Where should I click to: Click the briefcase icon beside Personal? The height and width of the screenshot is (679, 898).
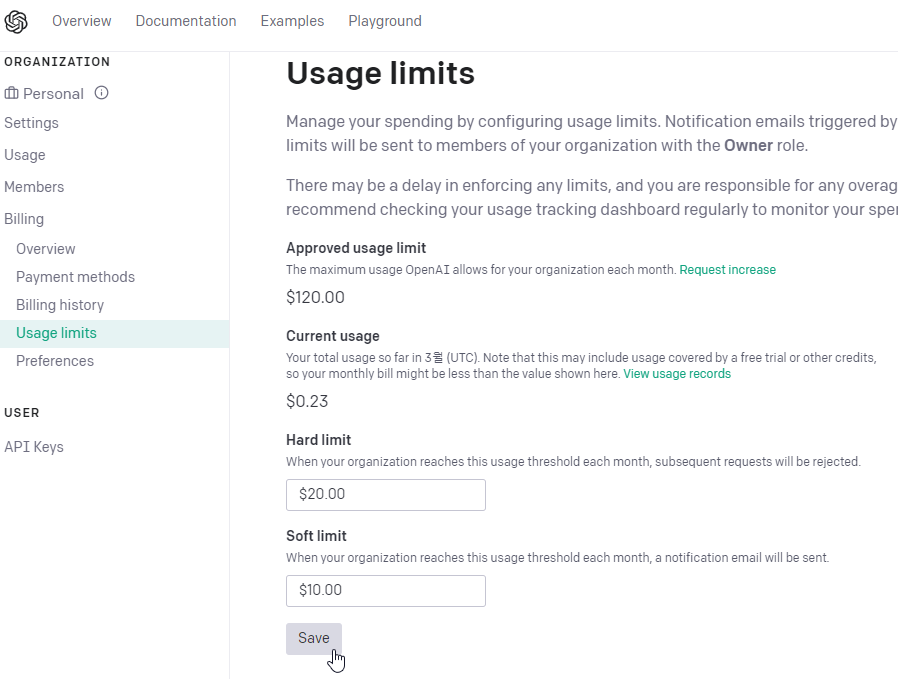coord(11,93)
